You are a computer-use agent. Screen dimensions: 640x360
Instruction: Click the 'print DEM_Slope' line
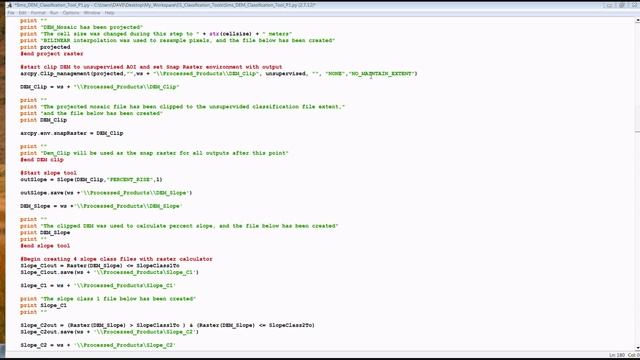point(45,233)
